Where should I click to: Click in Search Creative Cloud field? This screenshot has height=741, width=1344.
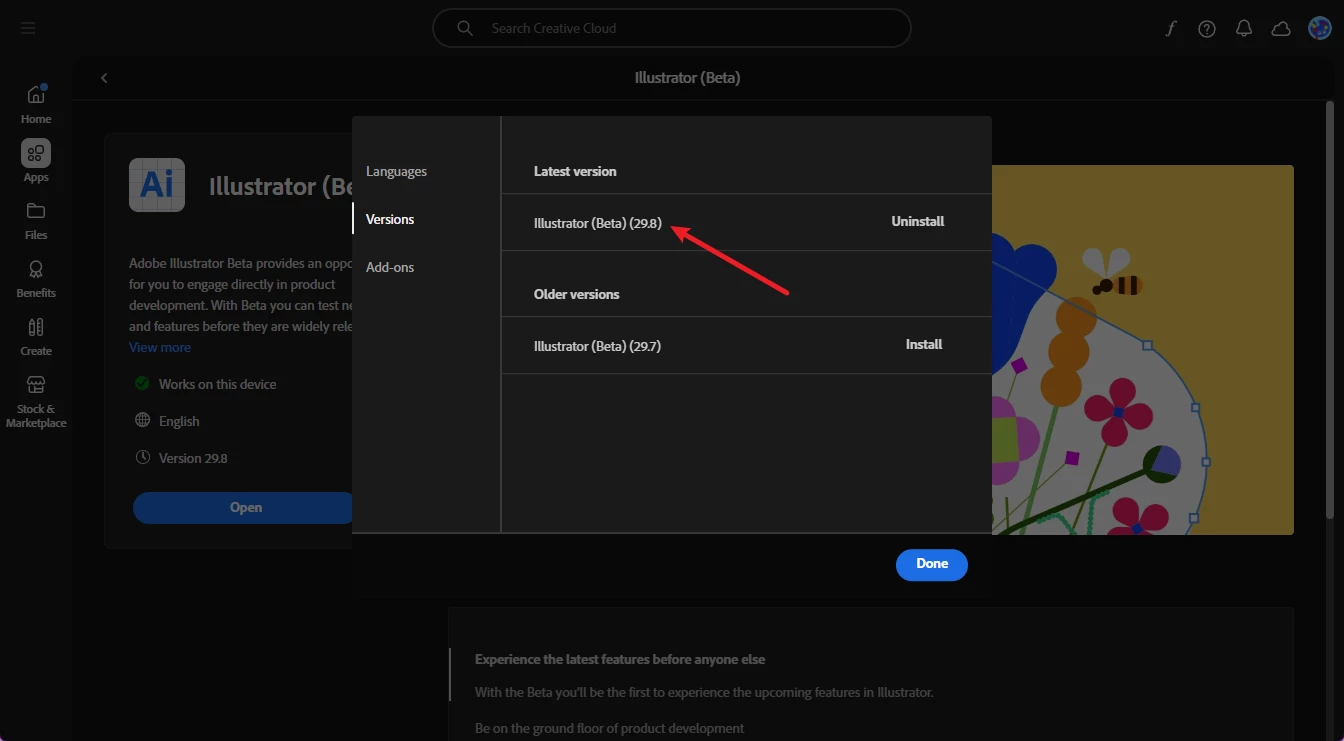click(671, 28)
